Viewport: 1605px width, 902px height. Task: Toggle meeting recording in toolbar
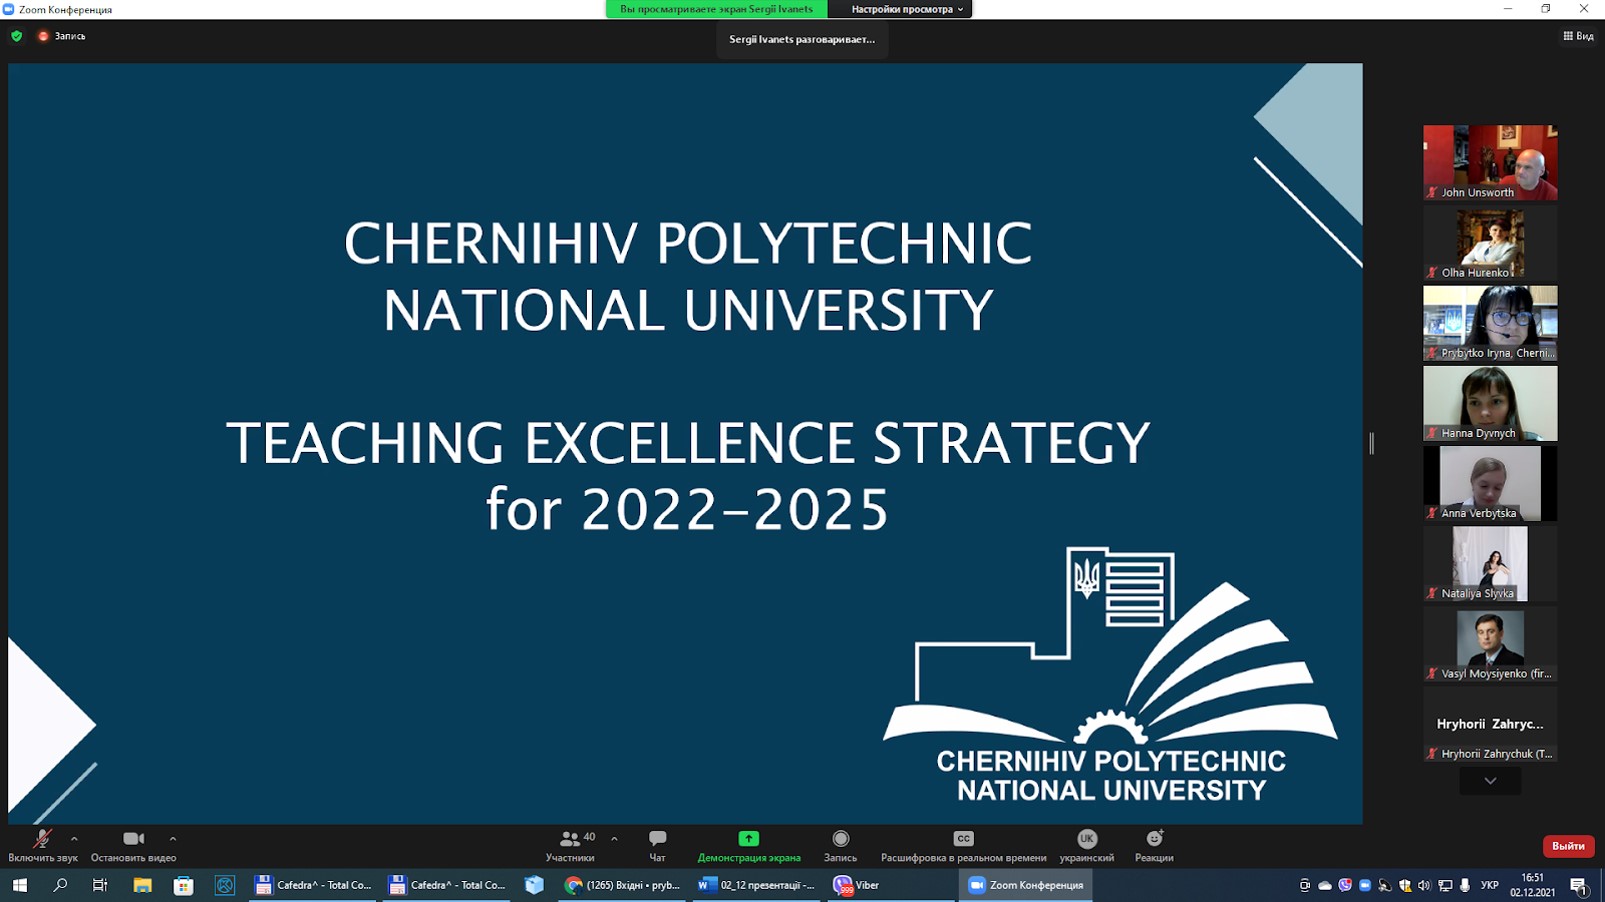[x=840, y=839]
